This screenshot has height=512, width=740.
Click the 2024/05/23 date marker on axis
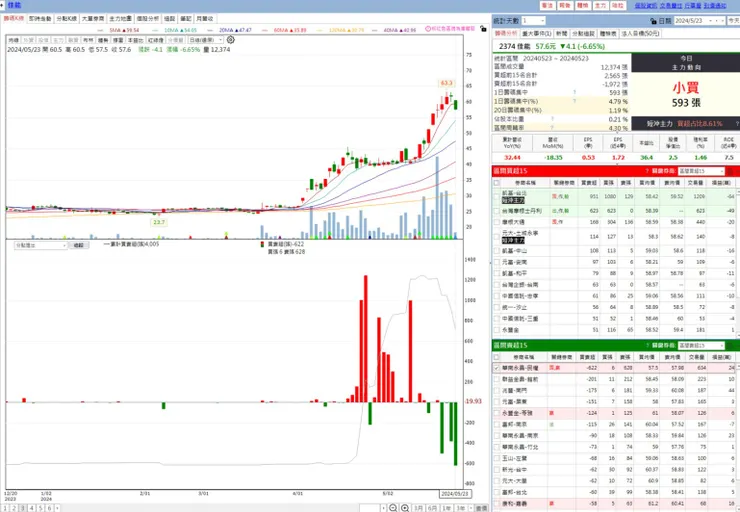pyautogui.click(x=454, y=494)
